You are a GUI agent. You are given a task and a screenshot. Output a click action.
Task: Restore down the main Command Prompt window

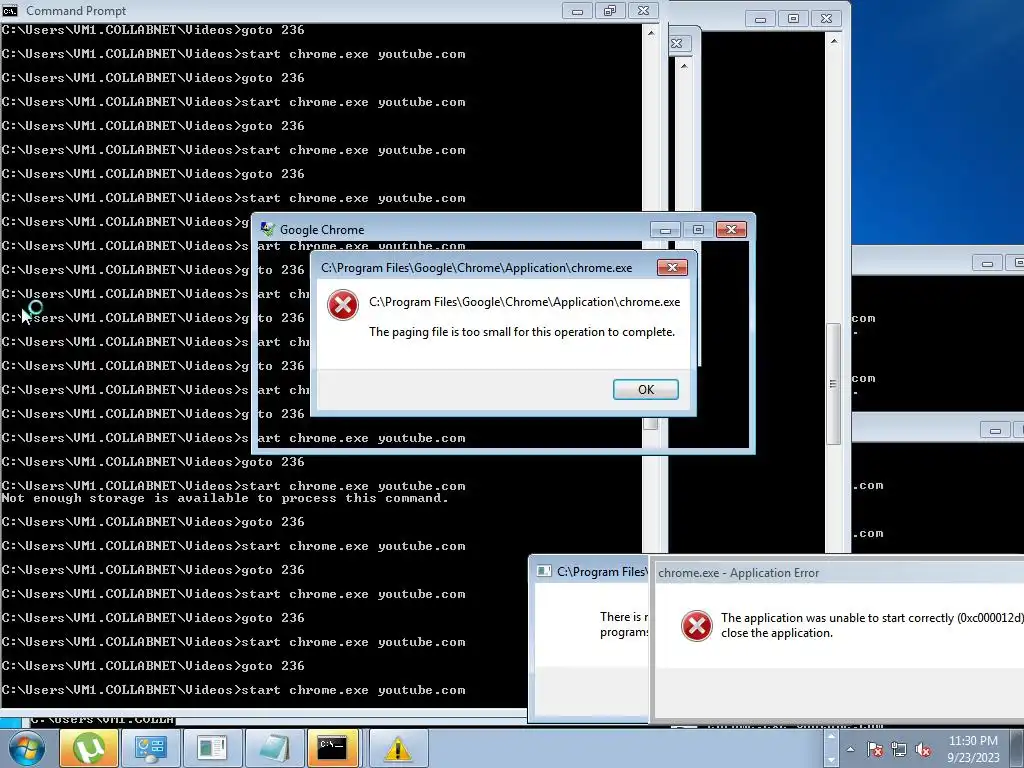[x=610, y=11]
